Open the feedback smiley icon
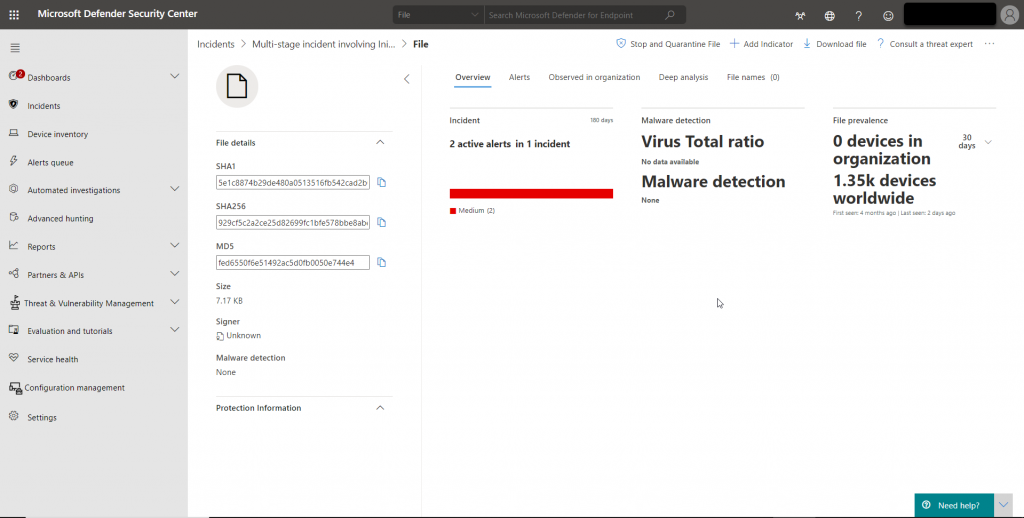Viewport: 1024px width, 518px height. point(888,16)
